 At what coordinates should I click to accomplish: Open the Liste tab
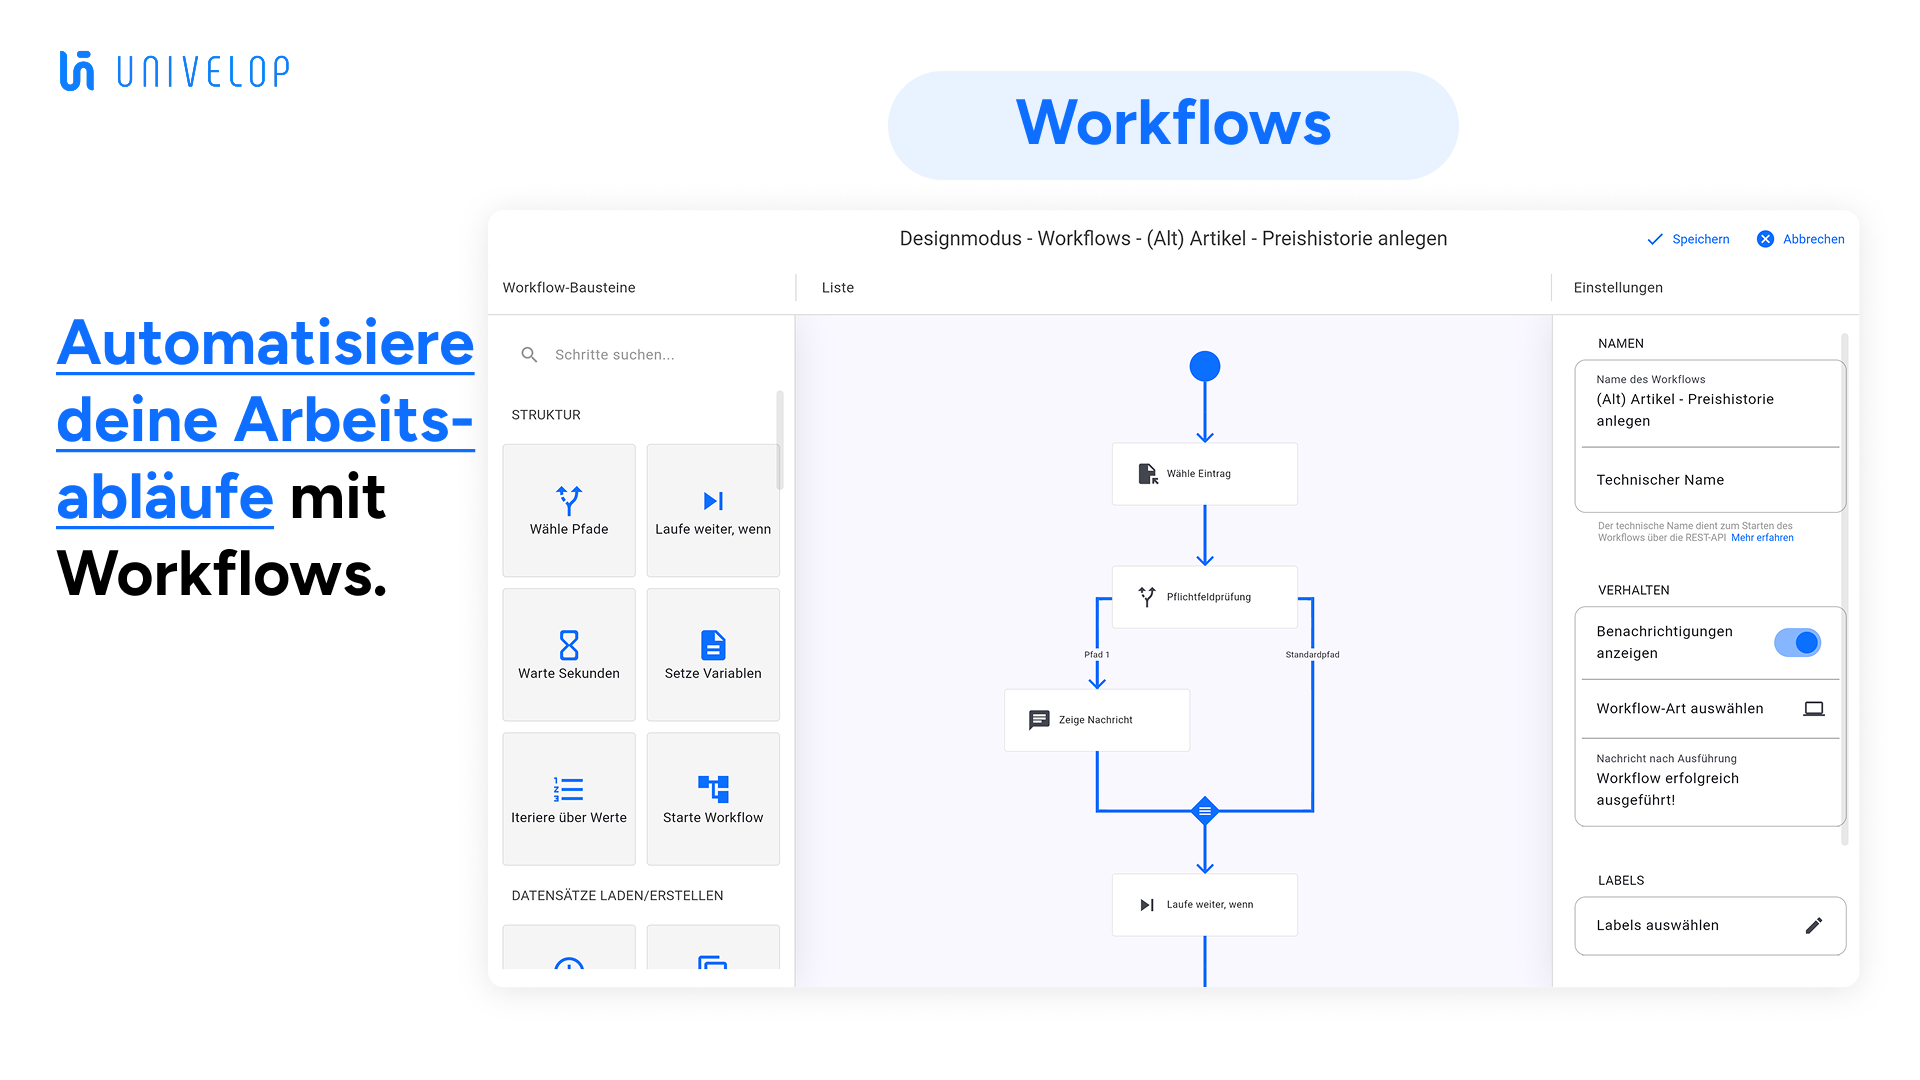point(837,287)
